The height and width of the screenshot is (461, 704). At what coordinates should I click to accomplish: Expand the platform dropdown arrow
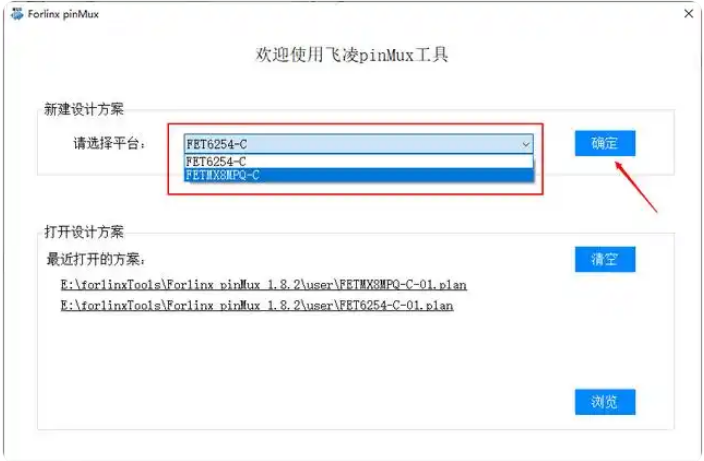click(x=526, y=145)
